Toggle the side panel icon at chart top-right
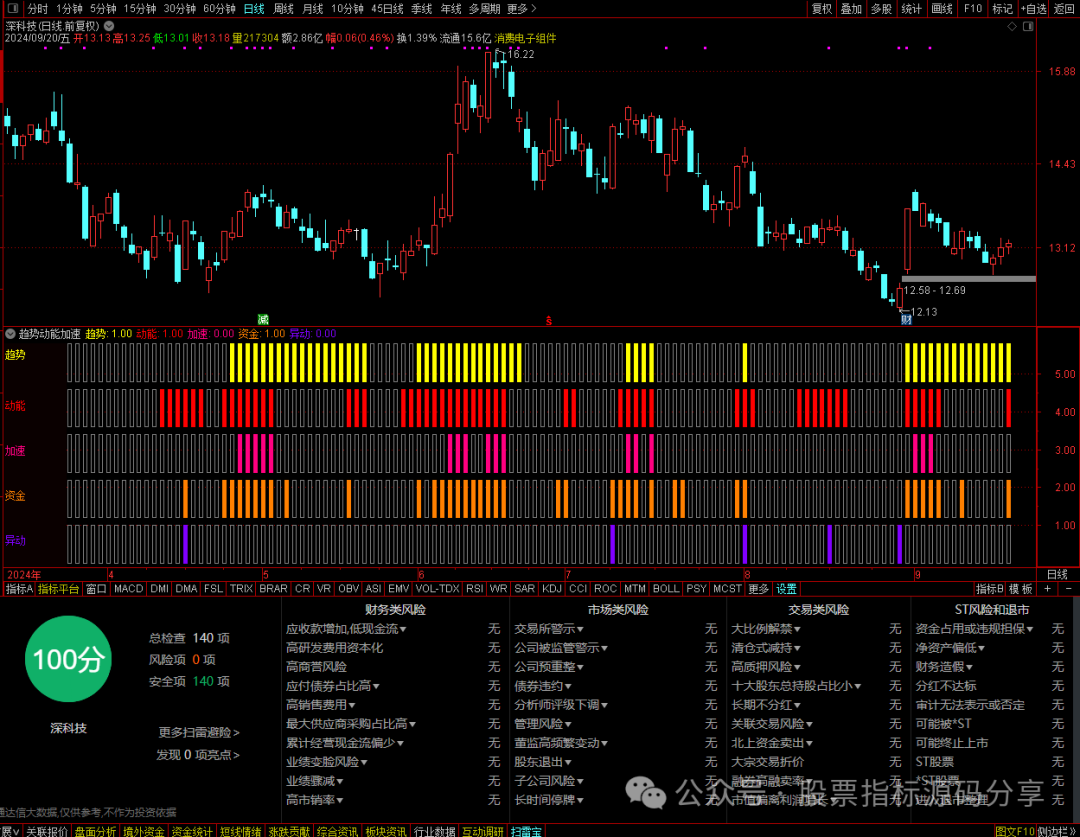Image resolution: width=1080 pixels, height=837 pixels. tap(1028, 26)
